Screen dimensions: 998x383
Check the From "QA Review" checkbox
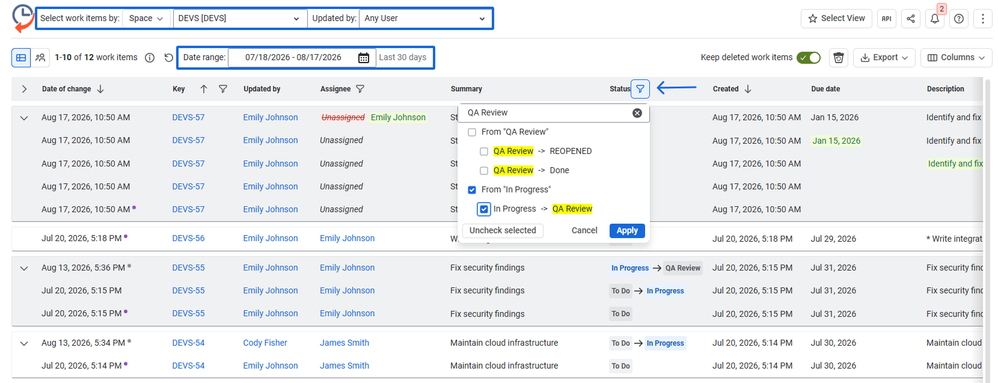coord(472,132)
